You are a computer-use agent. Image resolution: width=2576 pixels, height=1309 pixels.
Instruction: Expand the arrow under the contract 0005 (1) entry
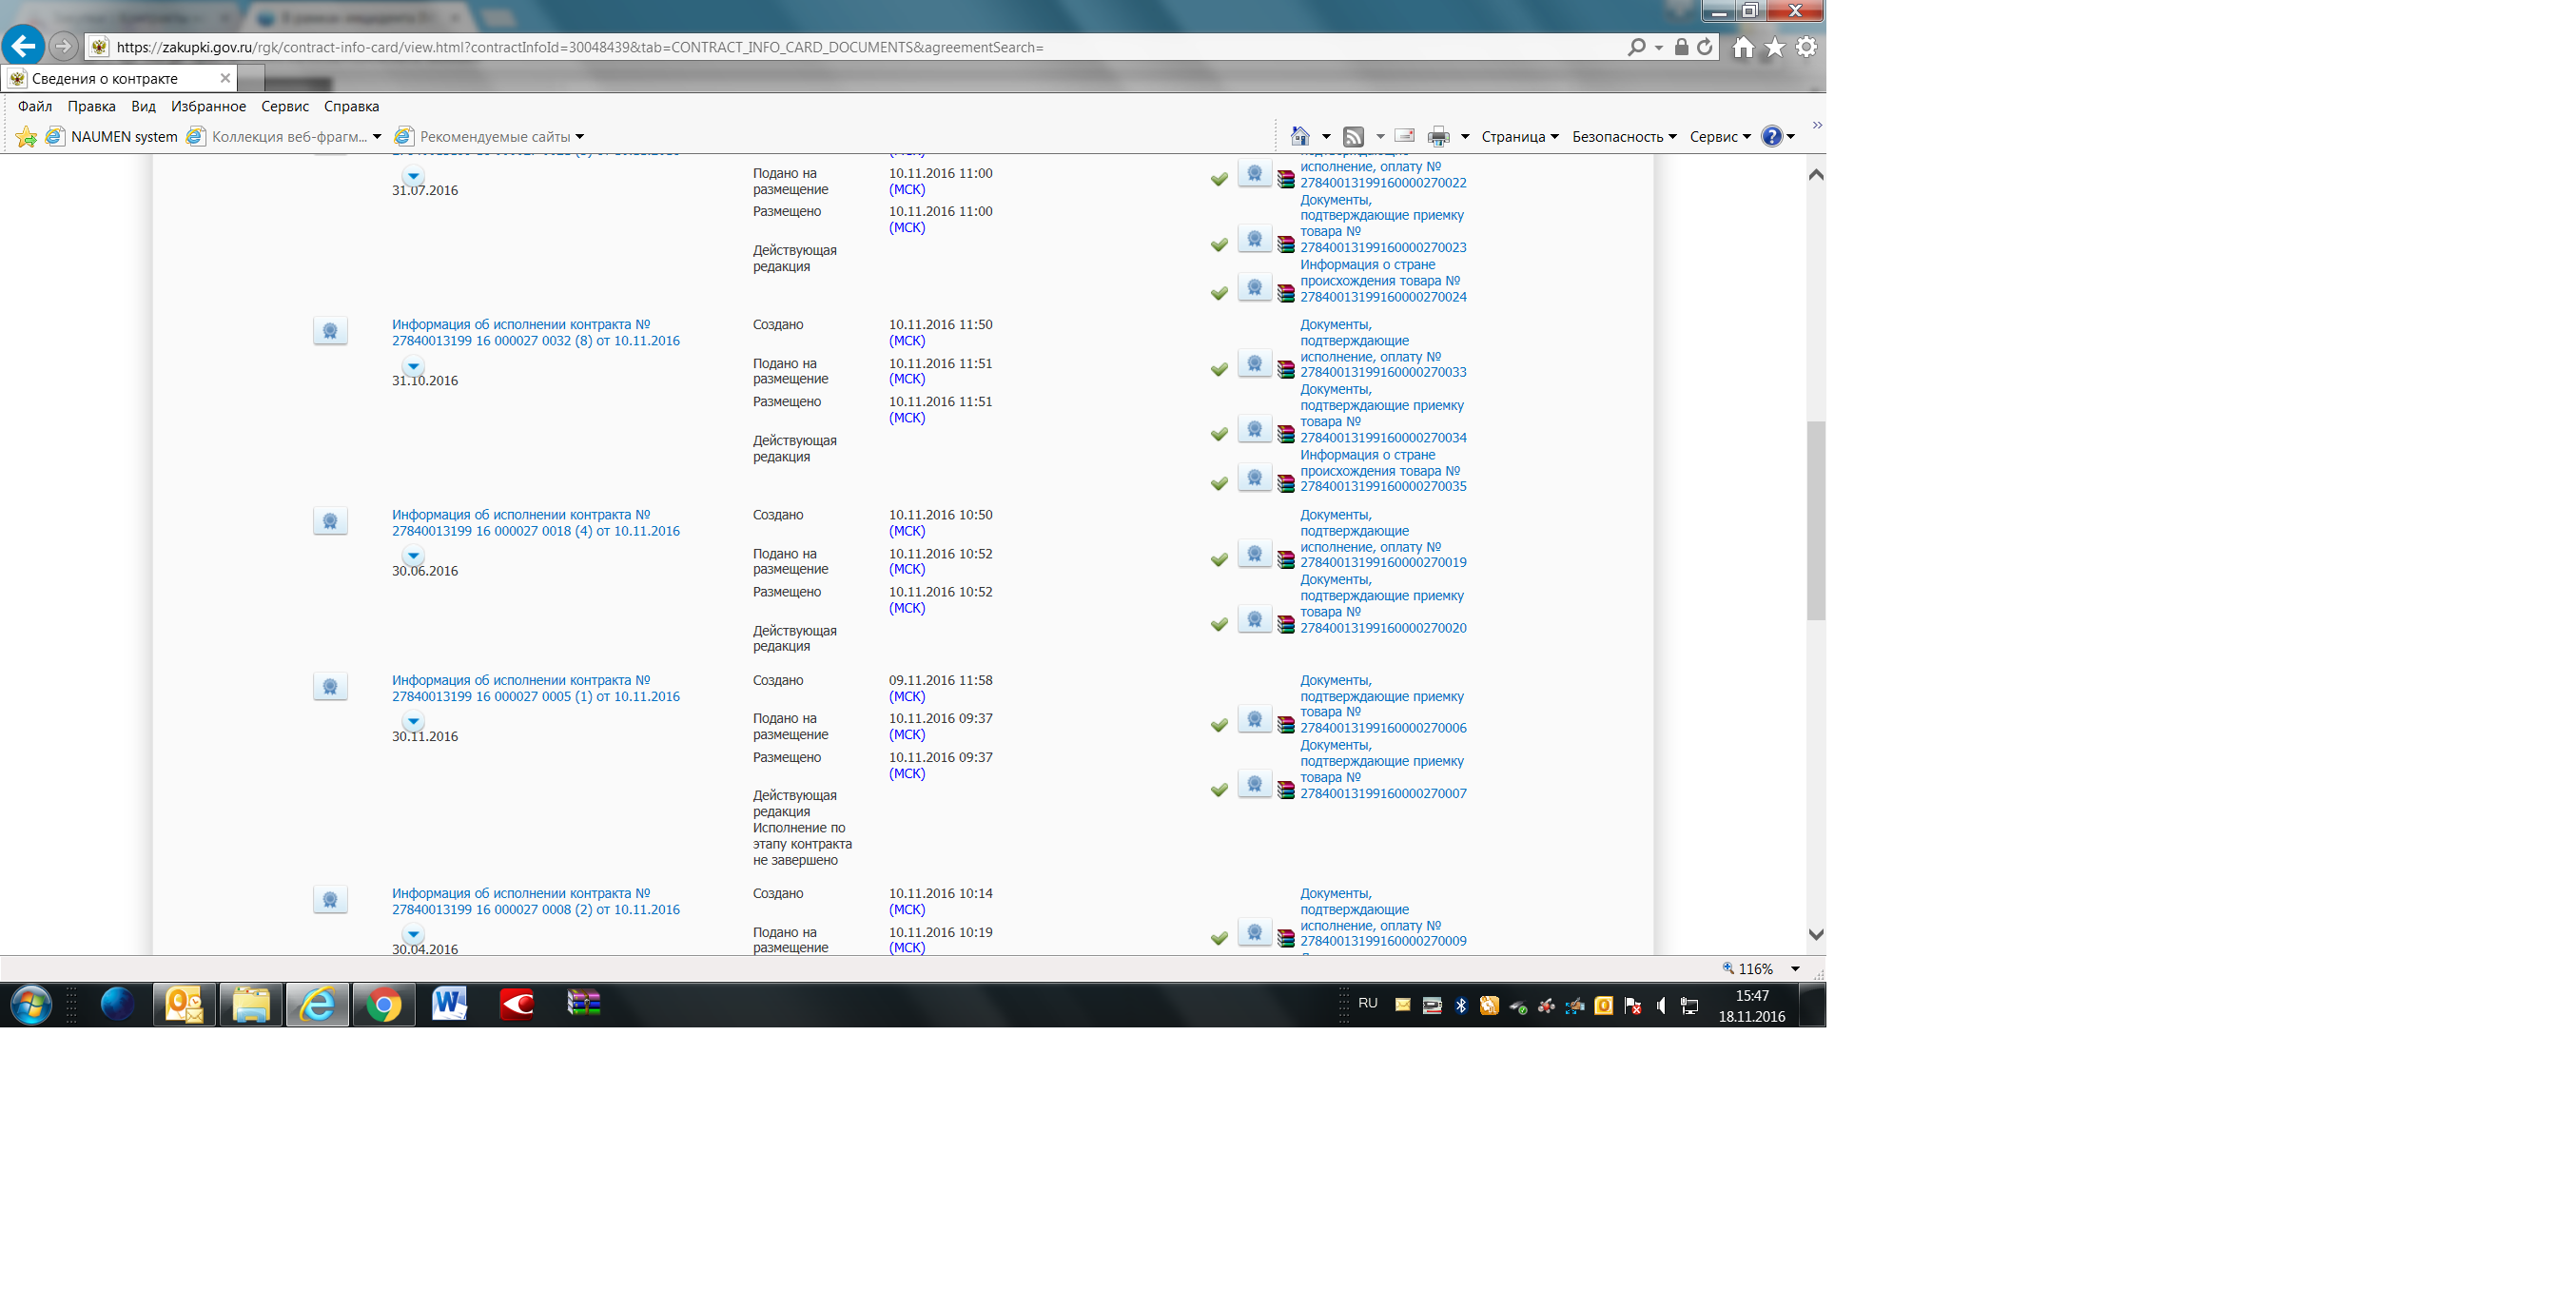[x=413, y=721]
